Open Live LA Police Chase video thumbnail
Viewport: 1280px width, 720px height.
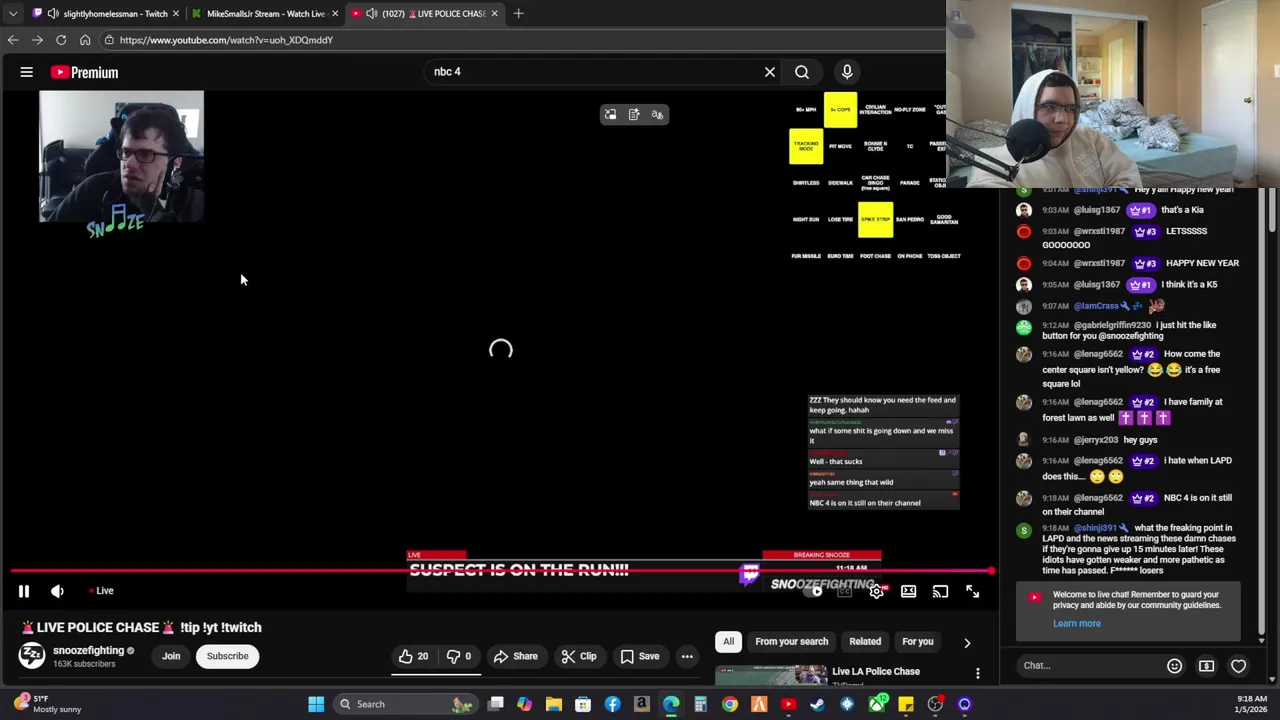point(771,675)
